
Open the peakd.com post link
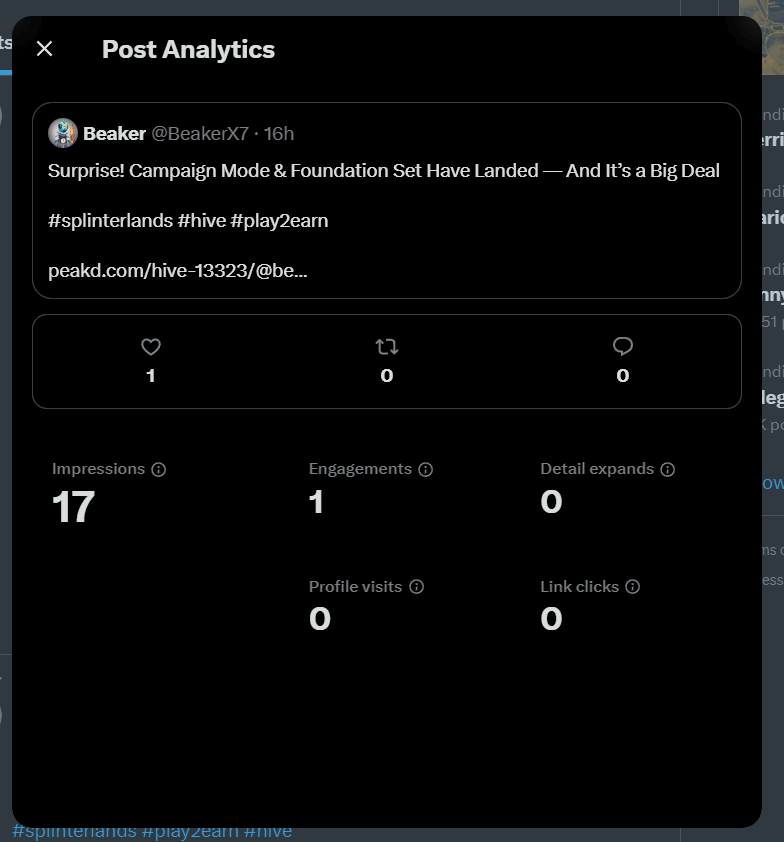pos(178,271)
